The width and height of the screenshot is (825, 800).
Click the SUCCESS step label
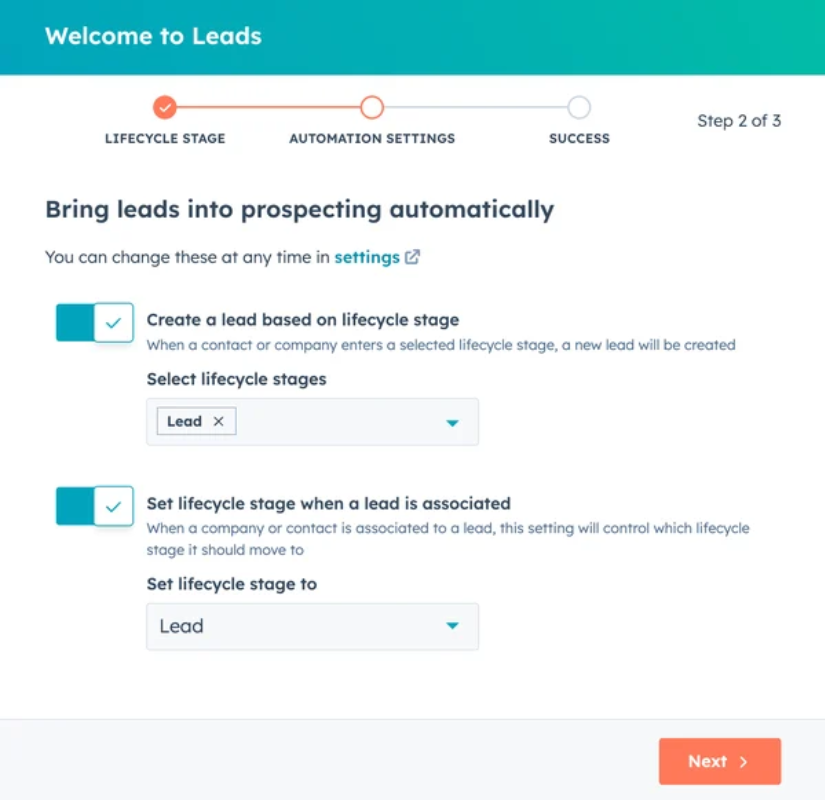[579, 139]
